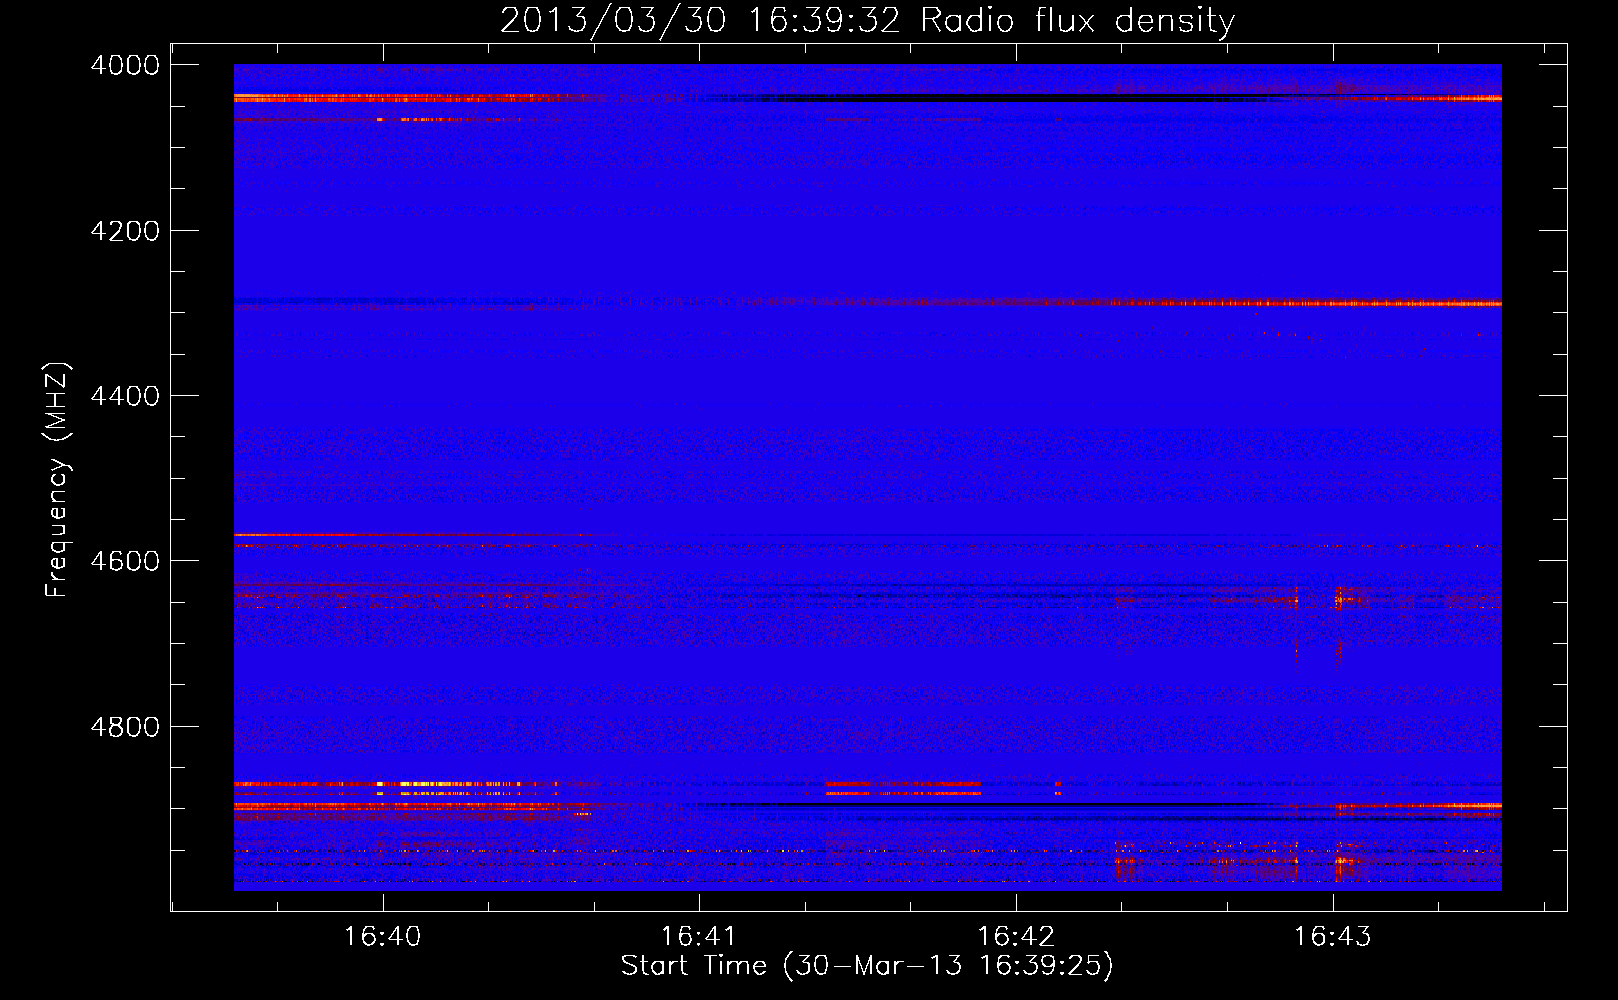Image resolution: width=1618 pixels, height=1000 pixels.
Task: Click the plot title '2013/03/30 16:39:32 Radio flux density'
Action: [867, 21]
